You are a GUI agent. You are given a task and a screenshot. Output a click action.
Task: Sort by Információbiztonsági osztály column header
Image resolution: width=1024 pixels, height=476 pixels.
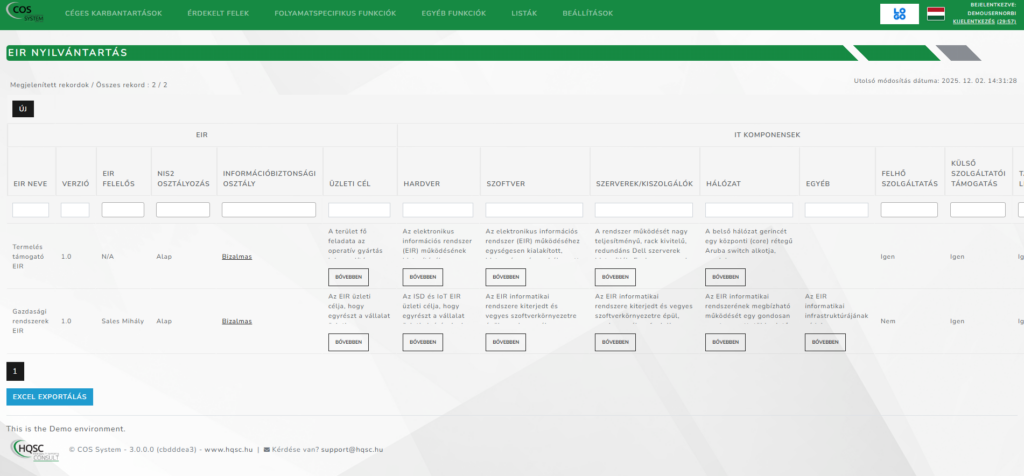(x=269, y=178)
